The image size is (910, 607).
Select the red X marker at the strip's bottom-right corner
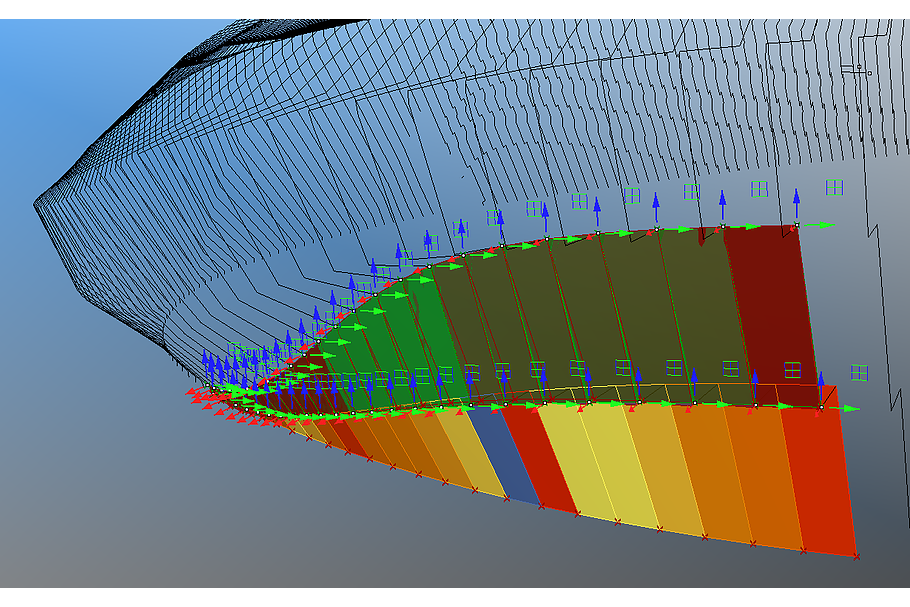(x=857, y=556)
